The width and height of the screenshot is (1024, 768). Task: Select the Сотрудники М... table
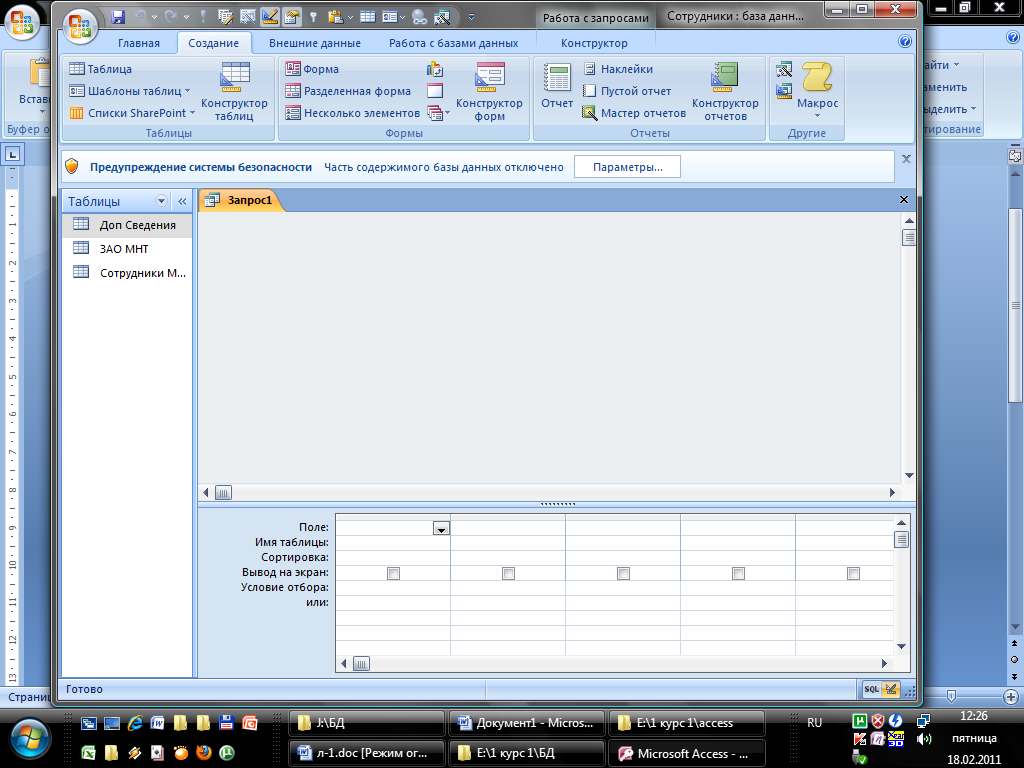127,273
